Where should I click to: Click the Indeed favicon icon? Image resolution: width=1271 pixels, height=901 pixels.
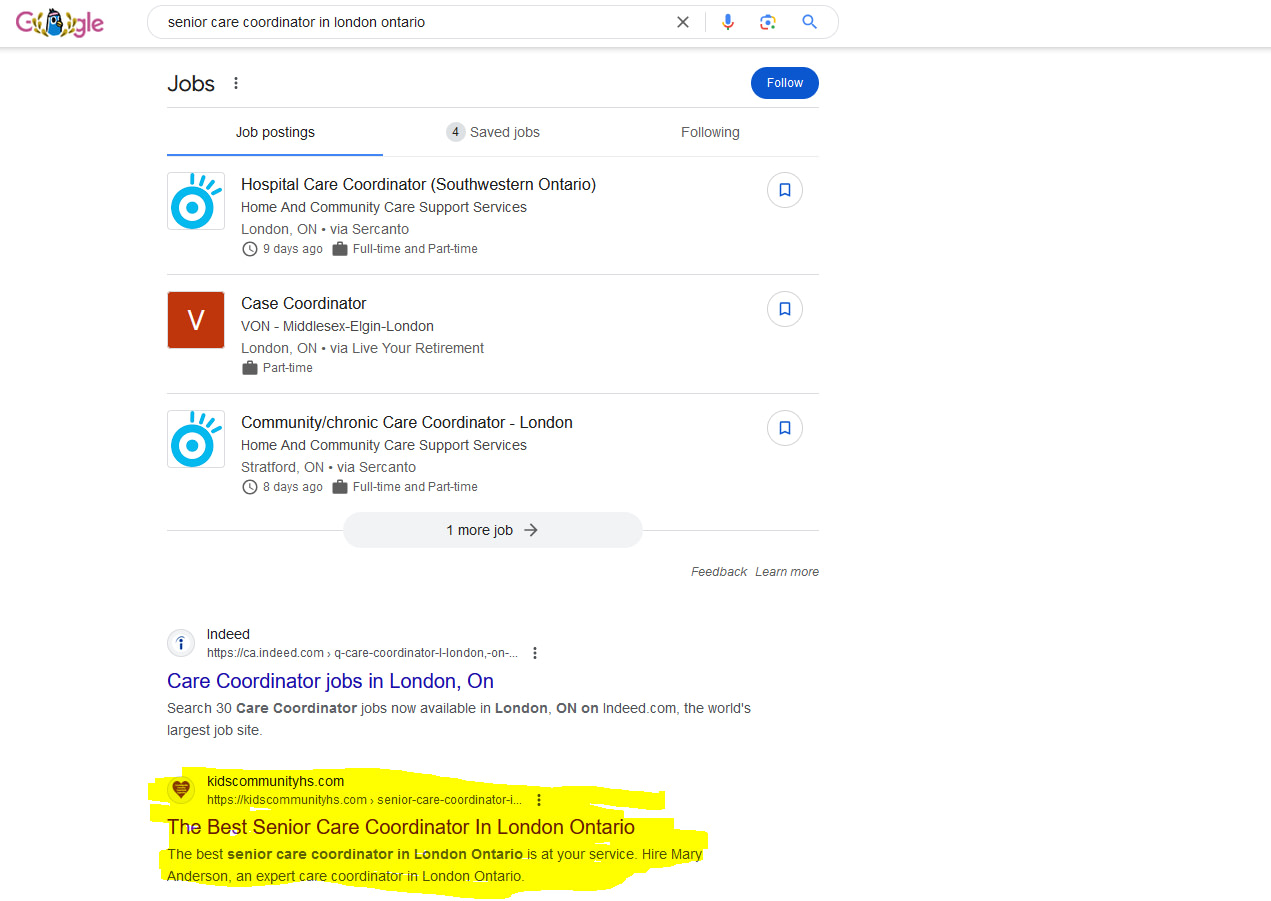tap(181, 643)
